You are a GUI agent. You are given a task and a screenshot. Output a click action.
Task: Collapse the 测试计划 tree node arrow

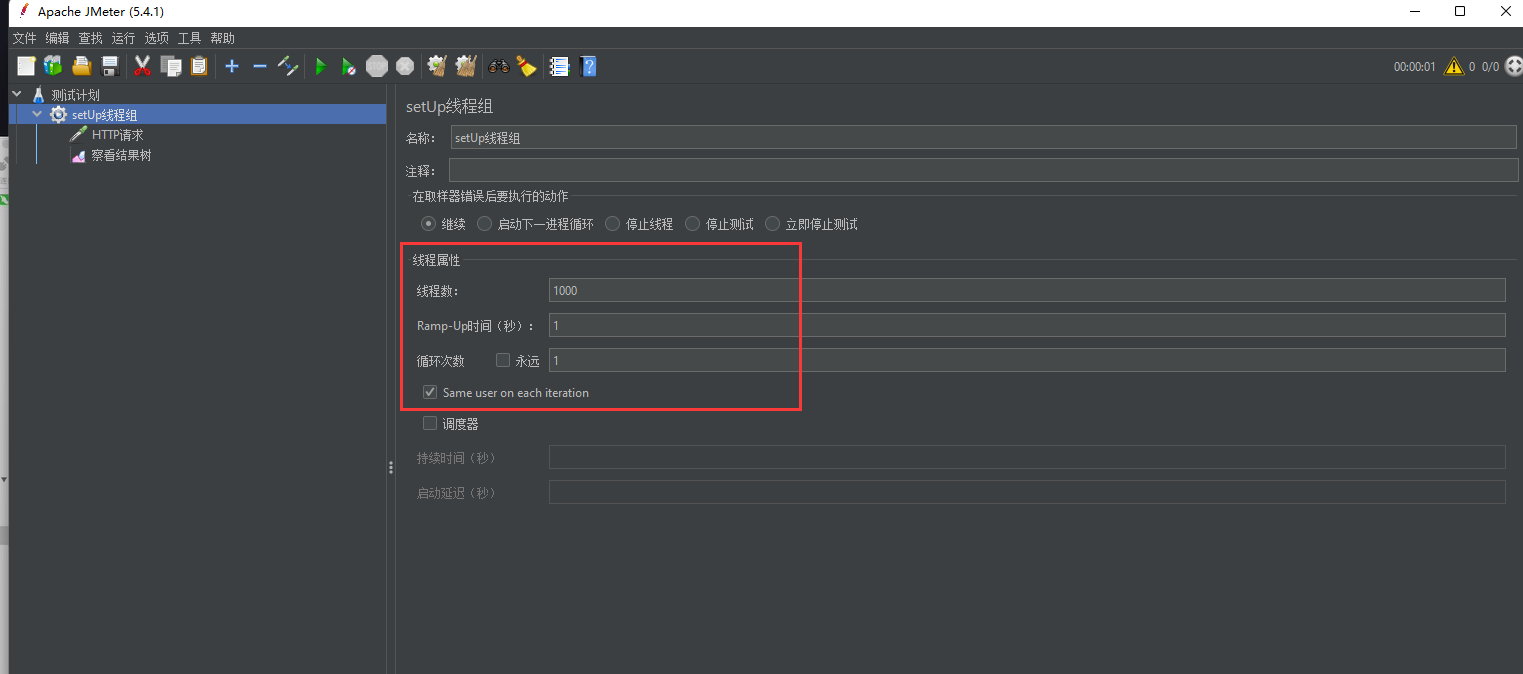[x=17, y=94]
